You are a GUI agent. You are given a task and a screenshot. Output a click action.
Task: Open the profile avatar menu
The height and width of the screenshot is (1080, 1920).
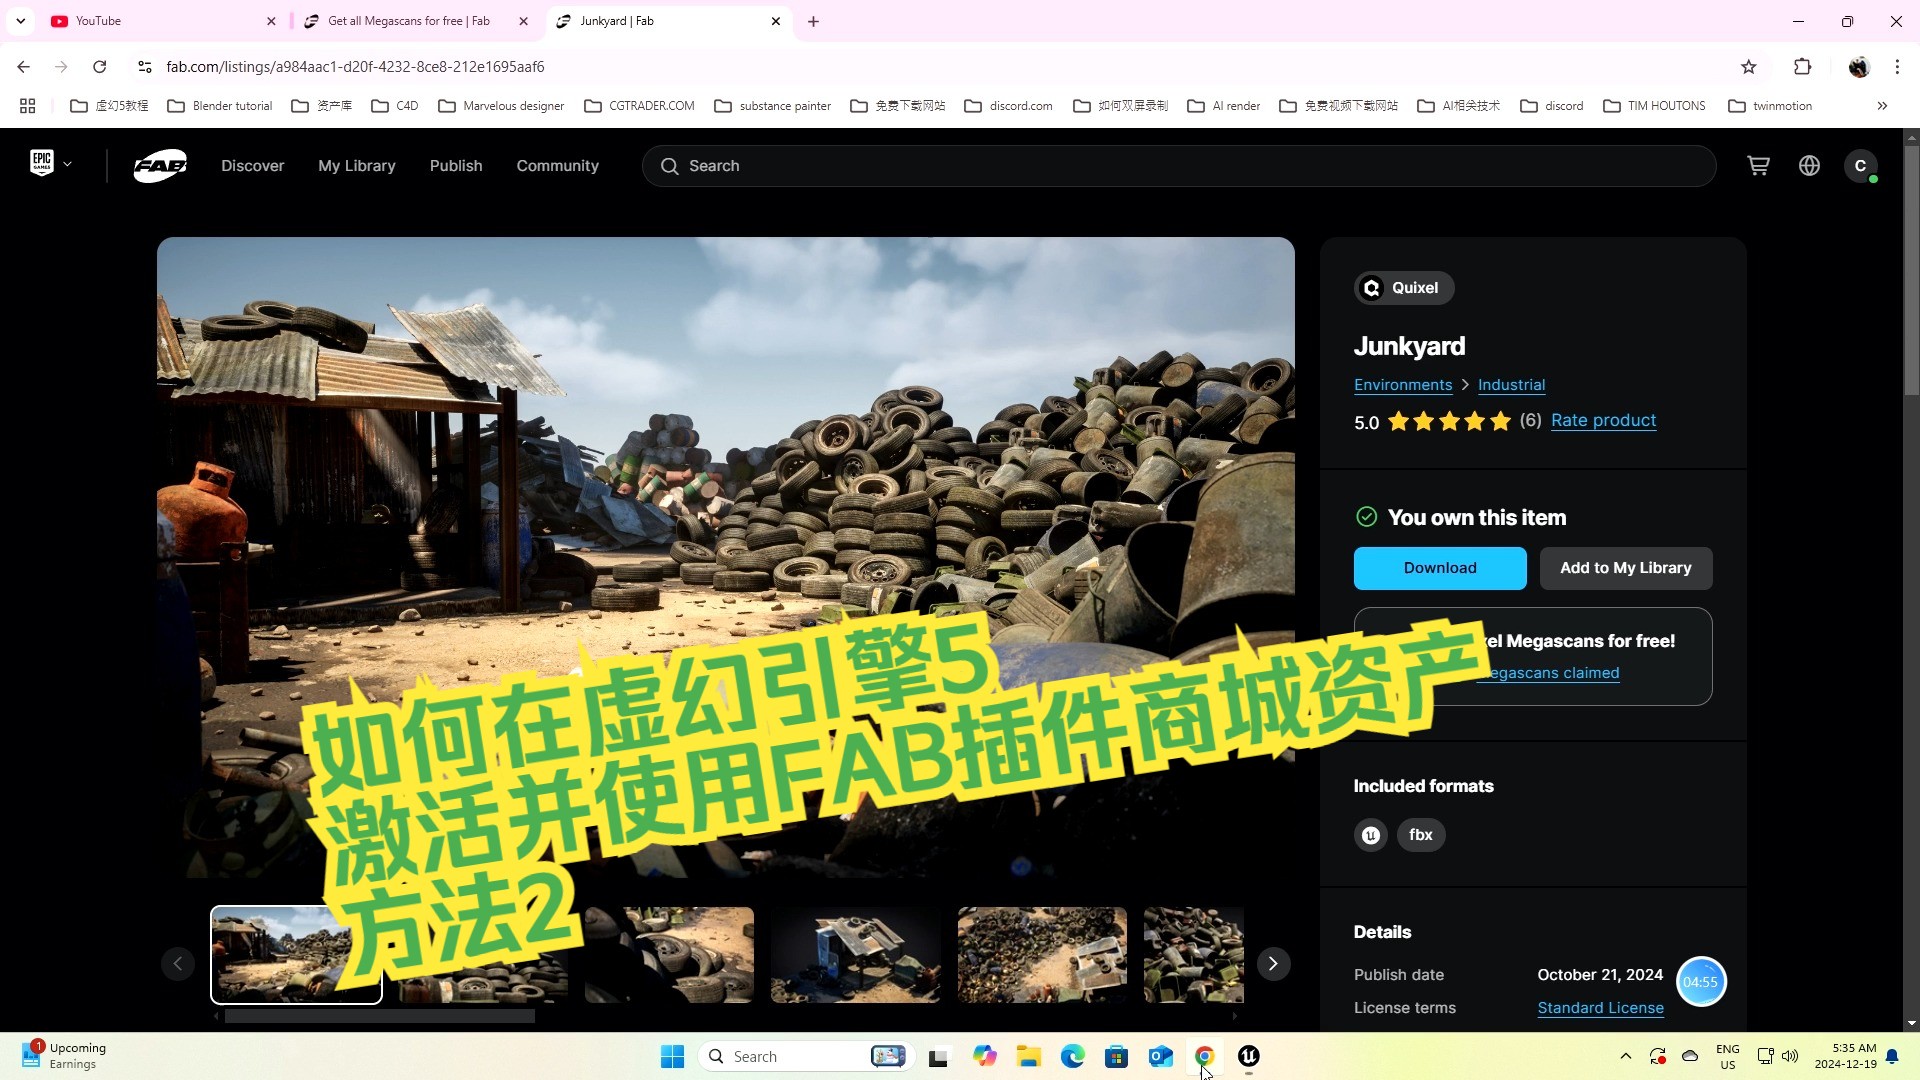pyautogui.click(x=1862, y=165)
